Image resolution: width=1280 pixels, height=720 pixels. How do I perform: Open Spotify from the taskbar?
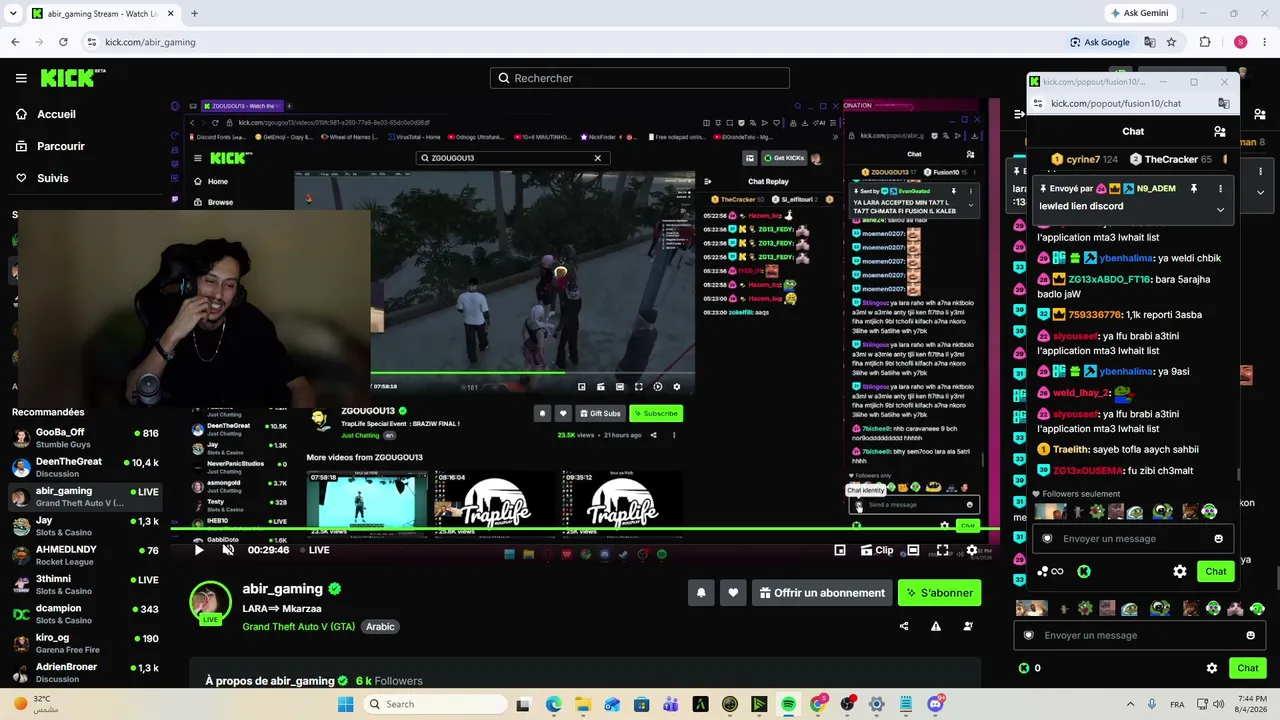(788, 704)
